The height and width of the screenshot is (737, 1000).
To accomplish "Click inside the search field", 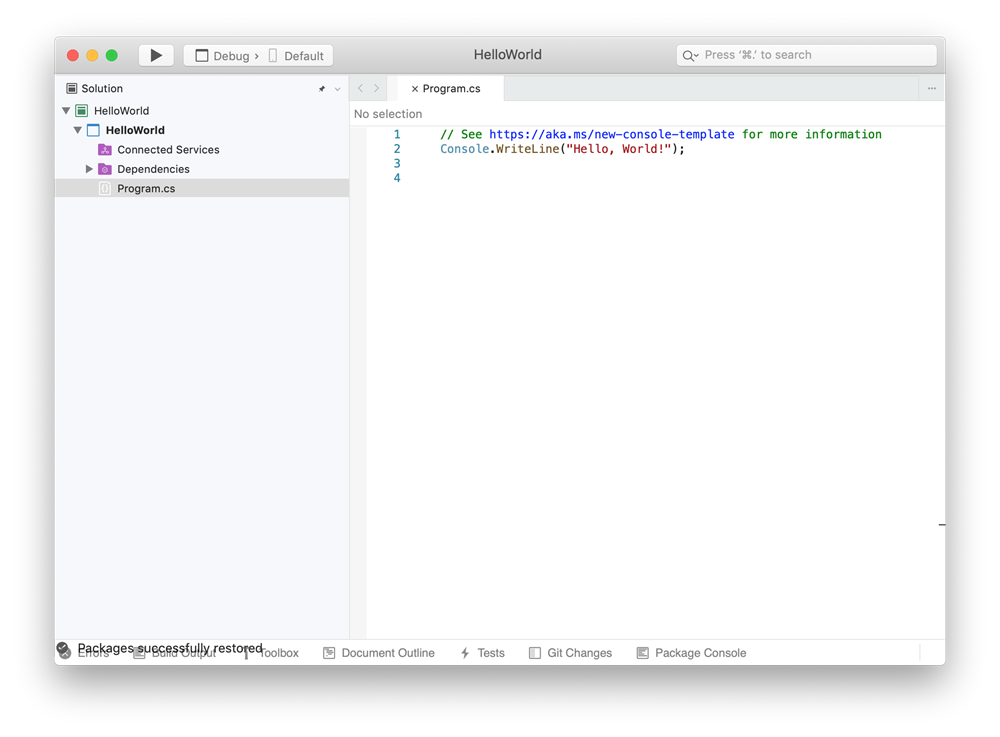I will (805, 55).
